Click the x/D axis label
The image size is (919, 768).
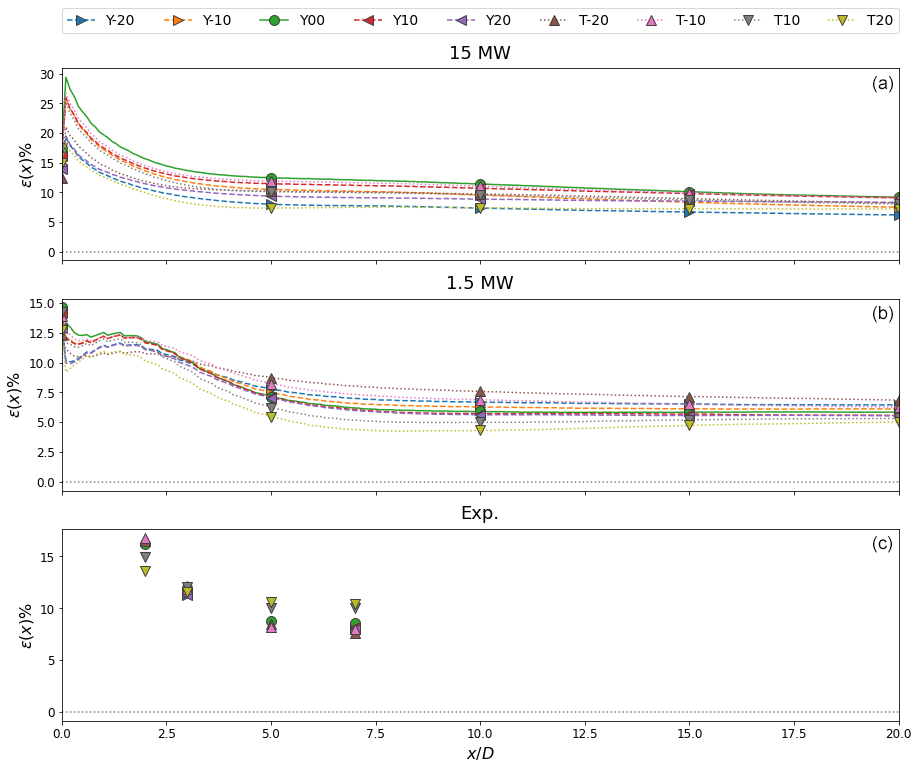pos(480,753)
